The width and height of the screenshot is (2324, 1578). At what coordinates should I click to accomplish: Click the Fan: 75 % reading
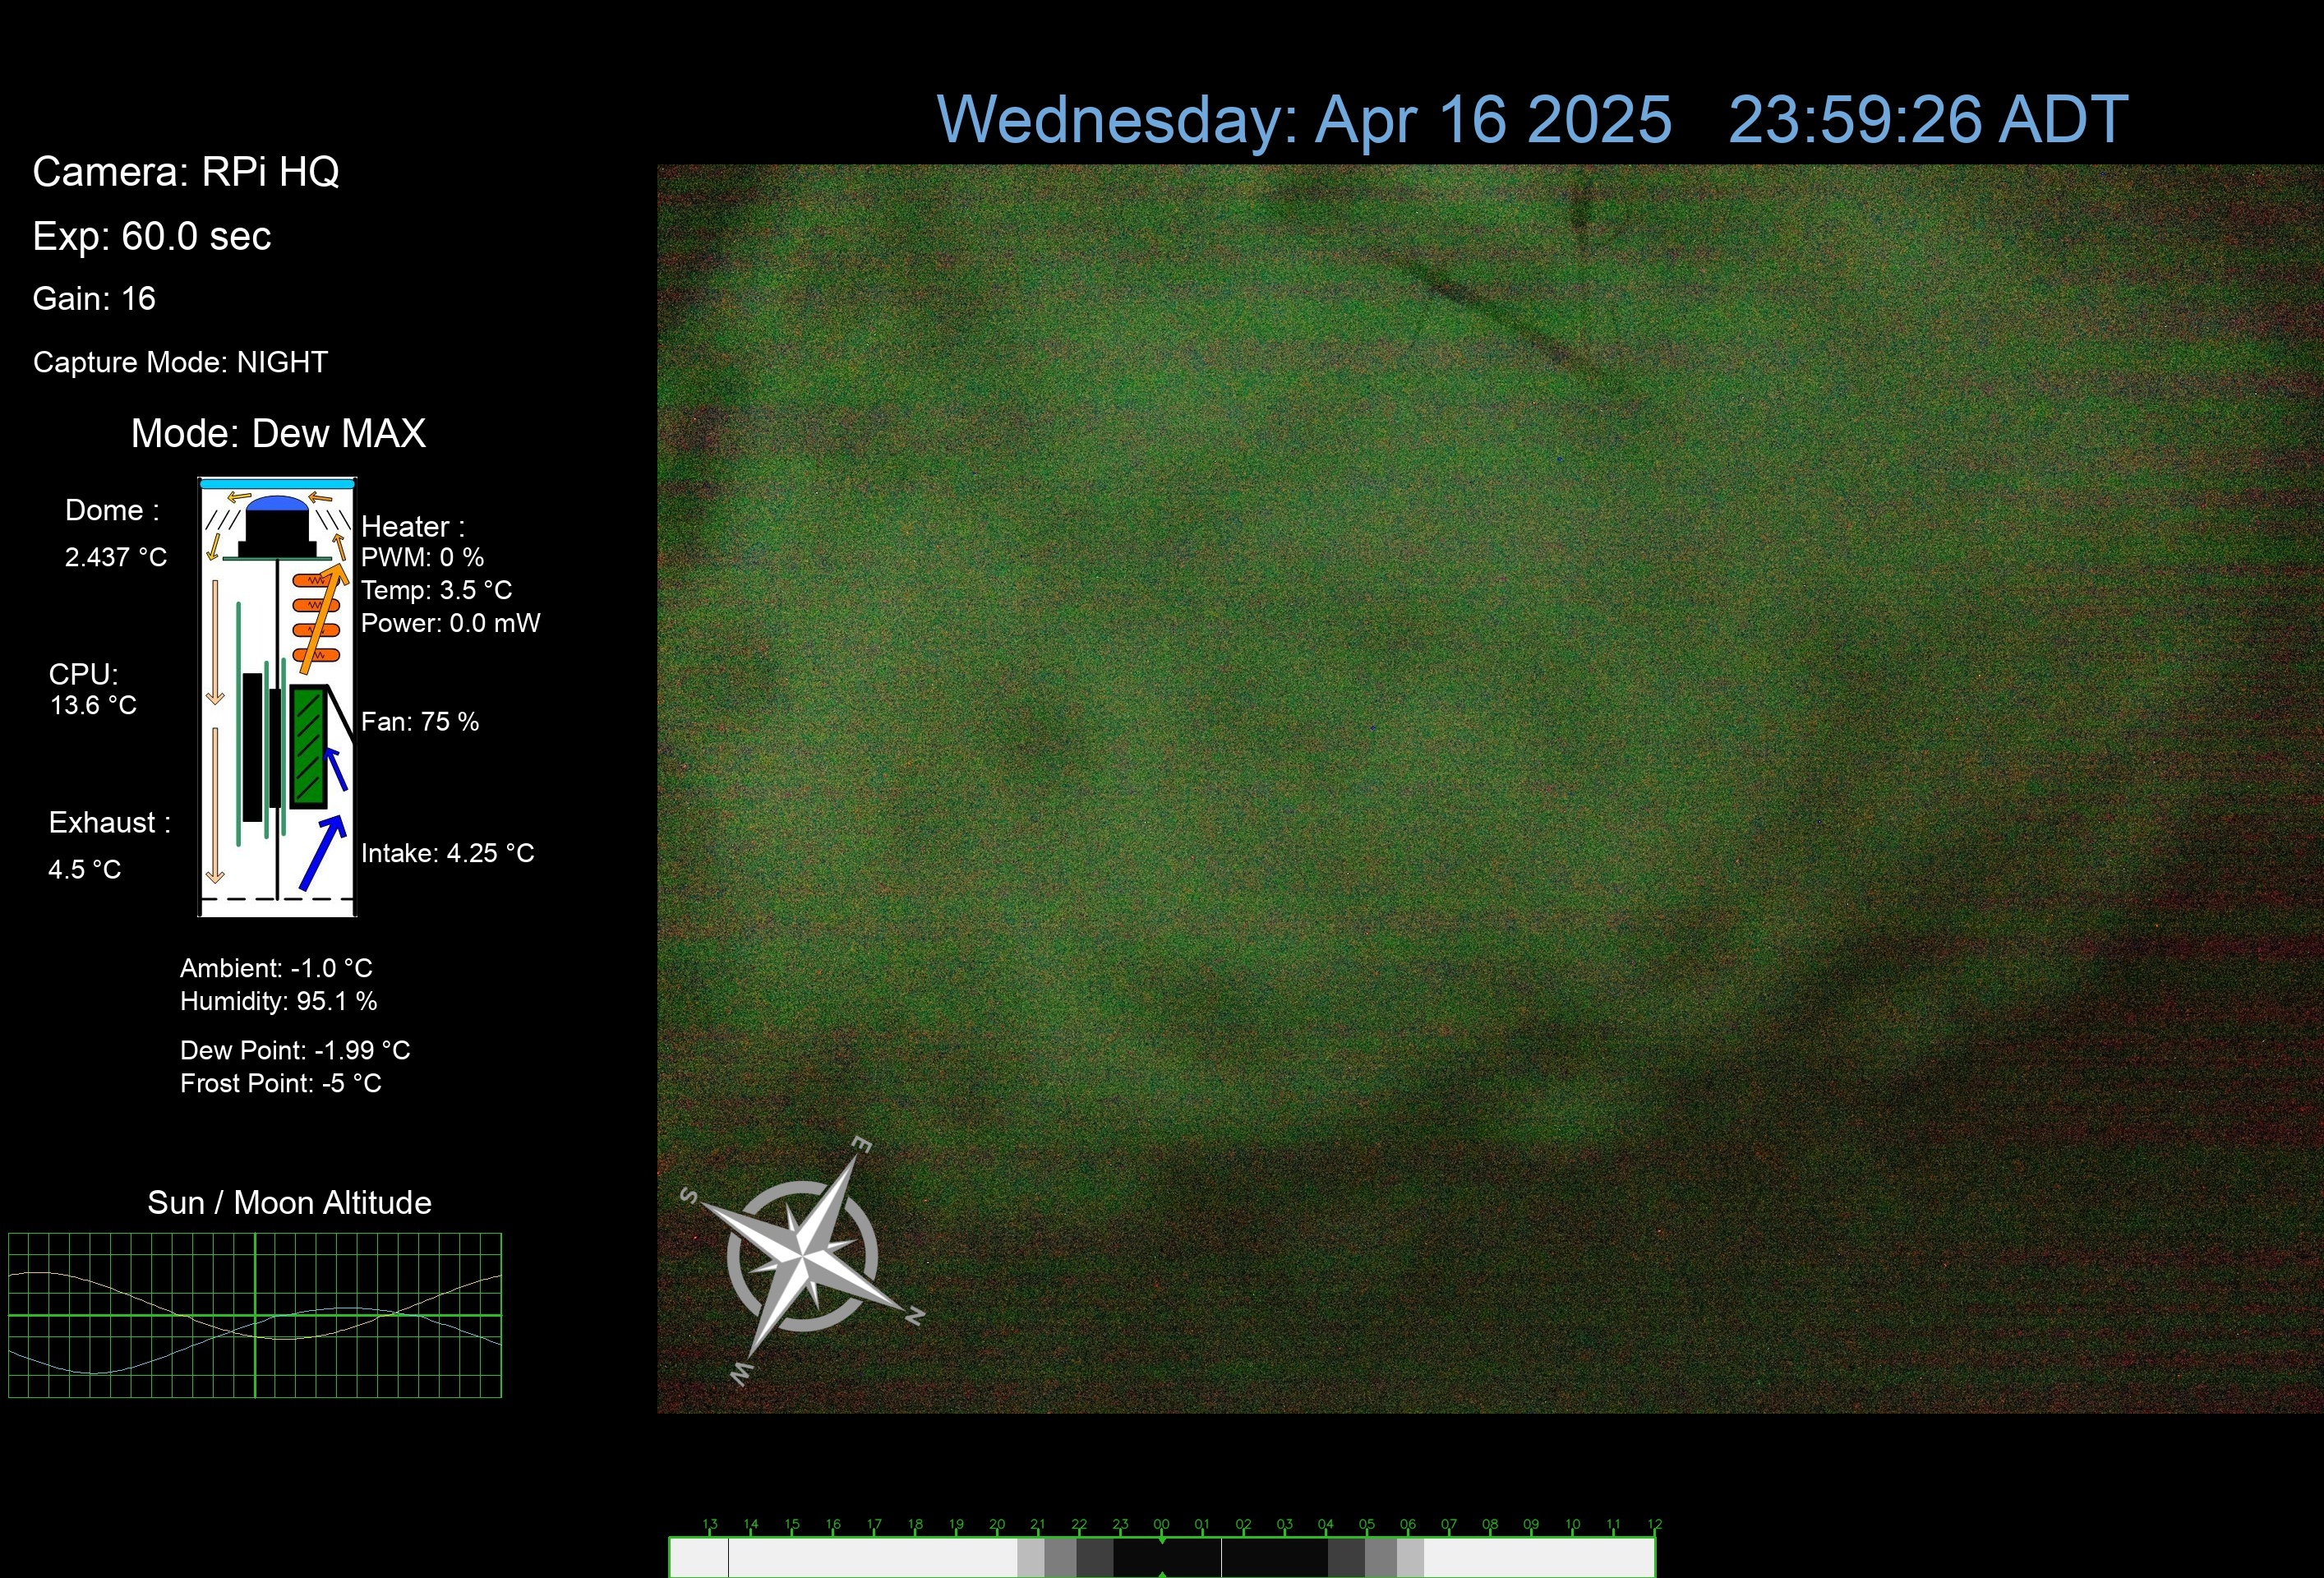pyautogui.click(x=420, y=722)
